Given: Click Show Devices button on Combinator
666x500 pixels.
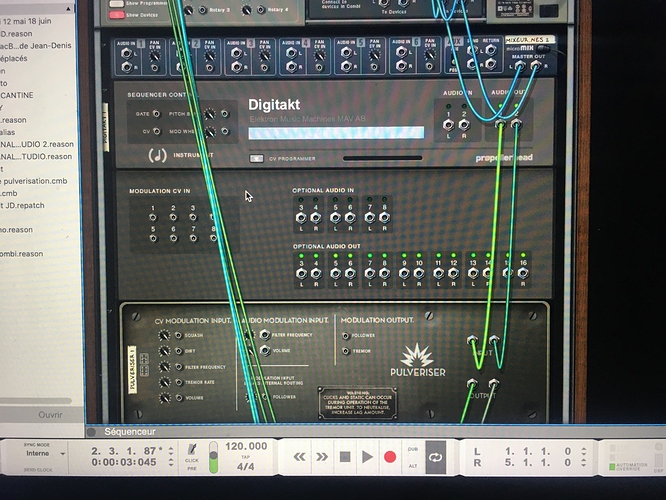Looking at the screenshot, I should pos(117,15).
